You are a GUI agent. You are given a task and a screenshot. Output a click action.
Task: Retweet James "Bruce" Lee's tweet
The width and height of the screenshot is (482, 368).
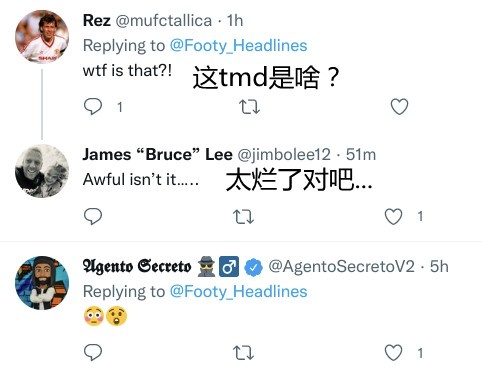coord(243,217)
